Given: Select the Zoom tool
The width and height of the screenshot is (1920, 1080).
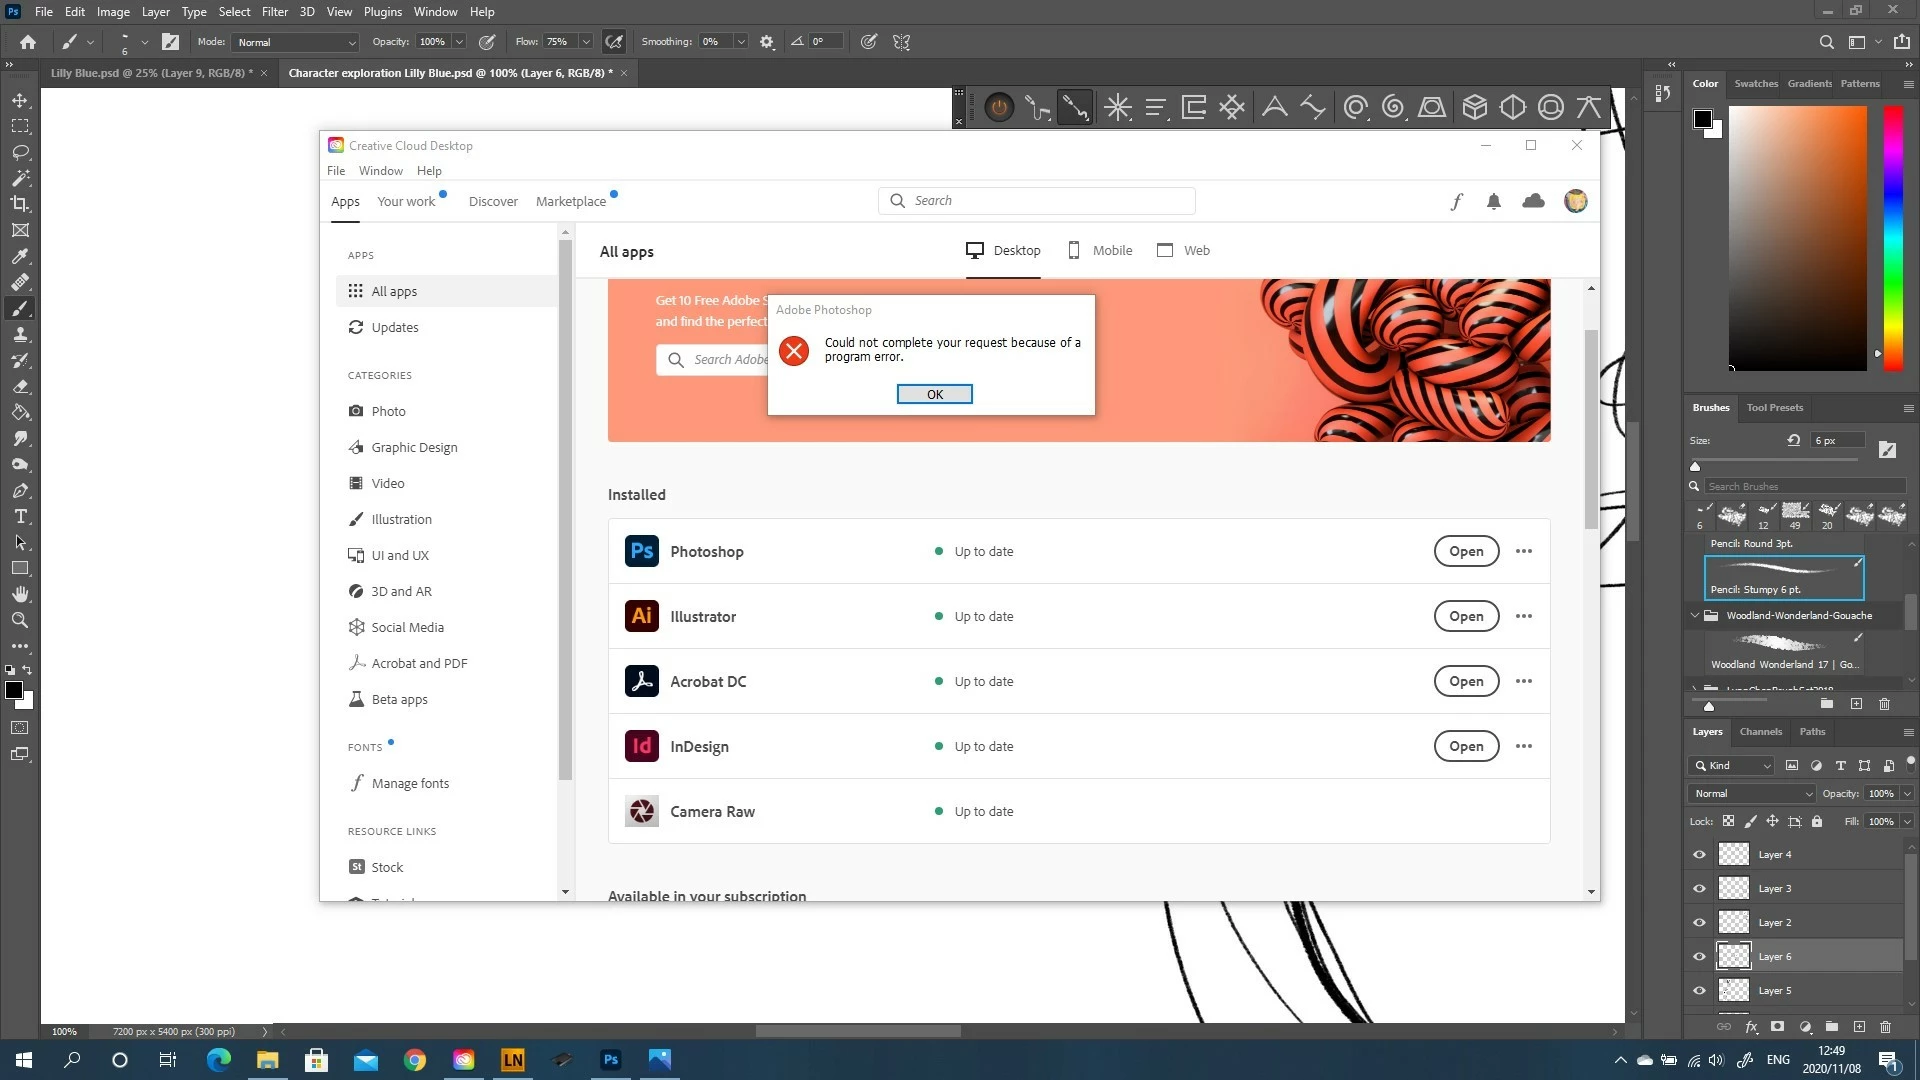Looking at the screenshot, I should 20,620.
